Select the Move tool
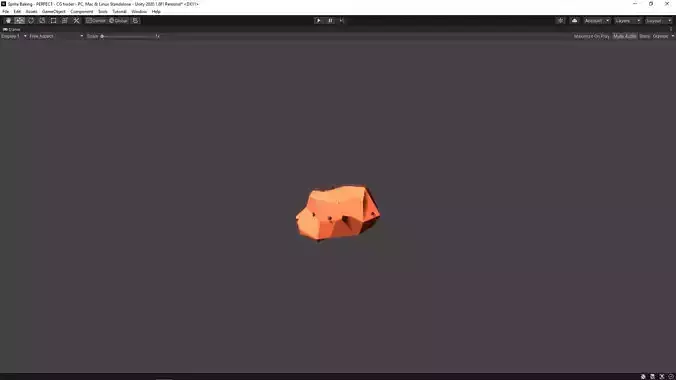 [x=19, y=21]
